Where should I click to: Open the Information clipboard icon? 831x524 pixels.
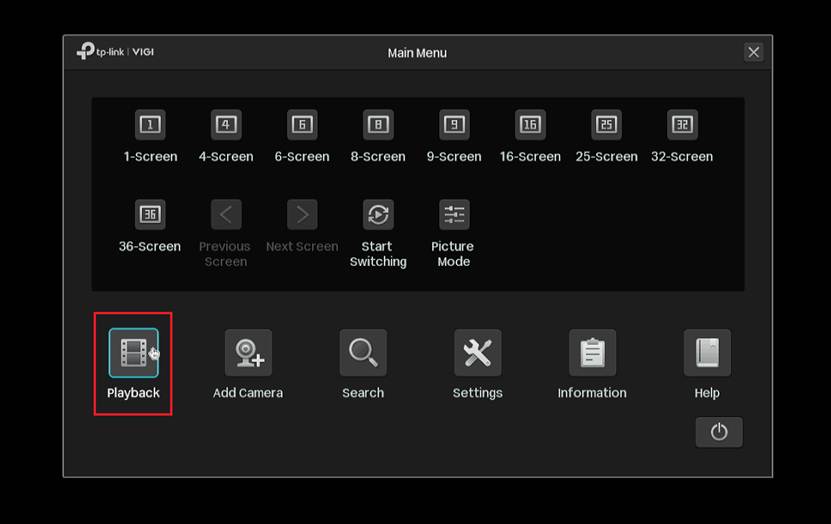point(593,353)
